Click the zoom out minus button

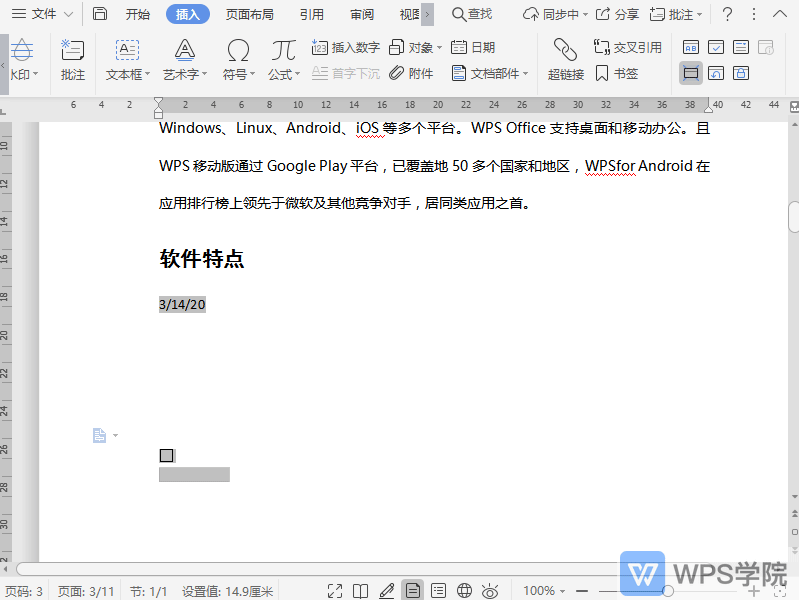[582, 591]
